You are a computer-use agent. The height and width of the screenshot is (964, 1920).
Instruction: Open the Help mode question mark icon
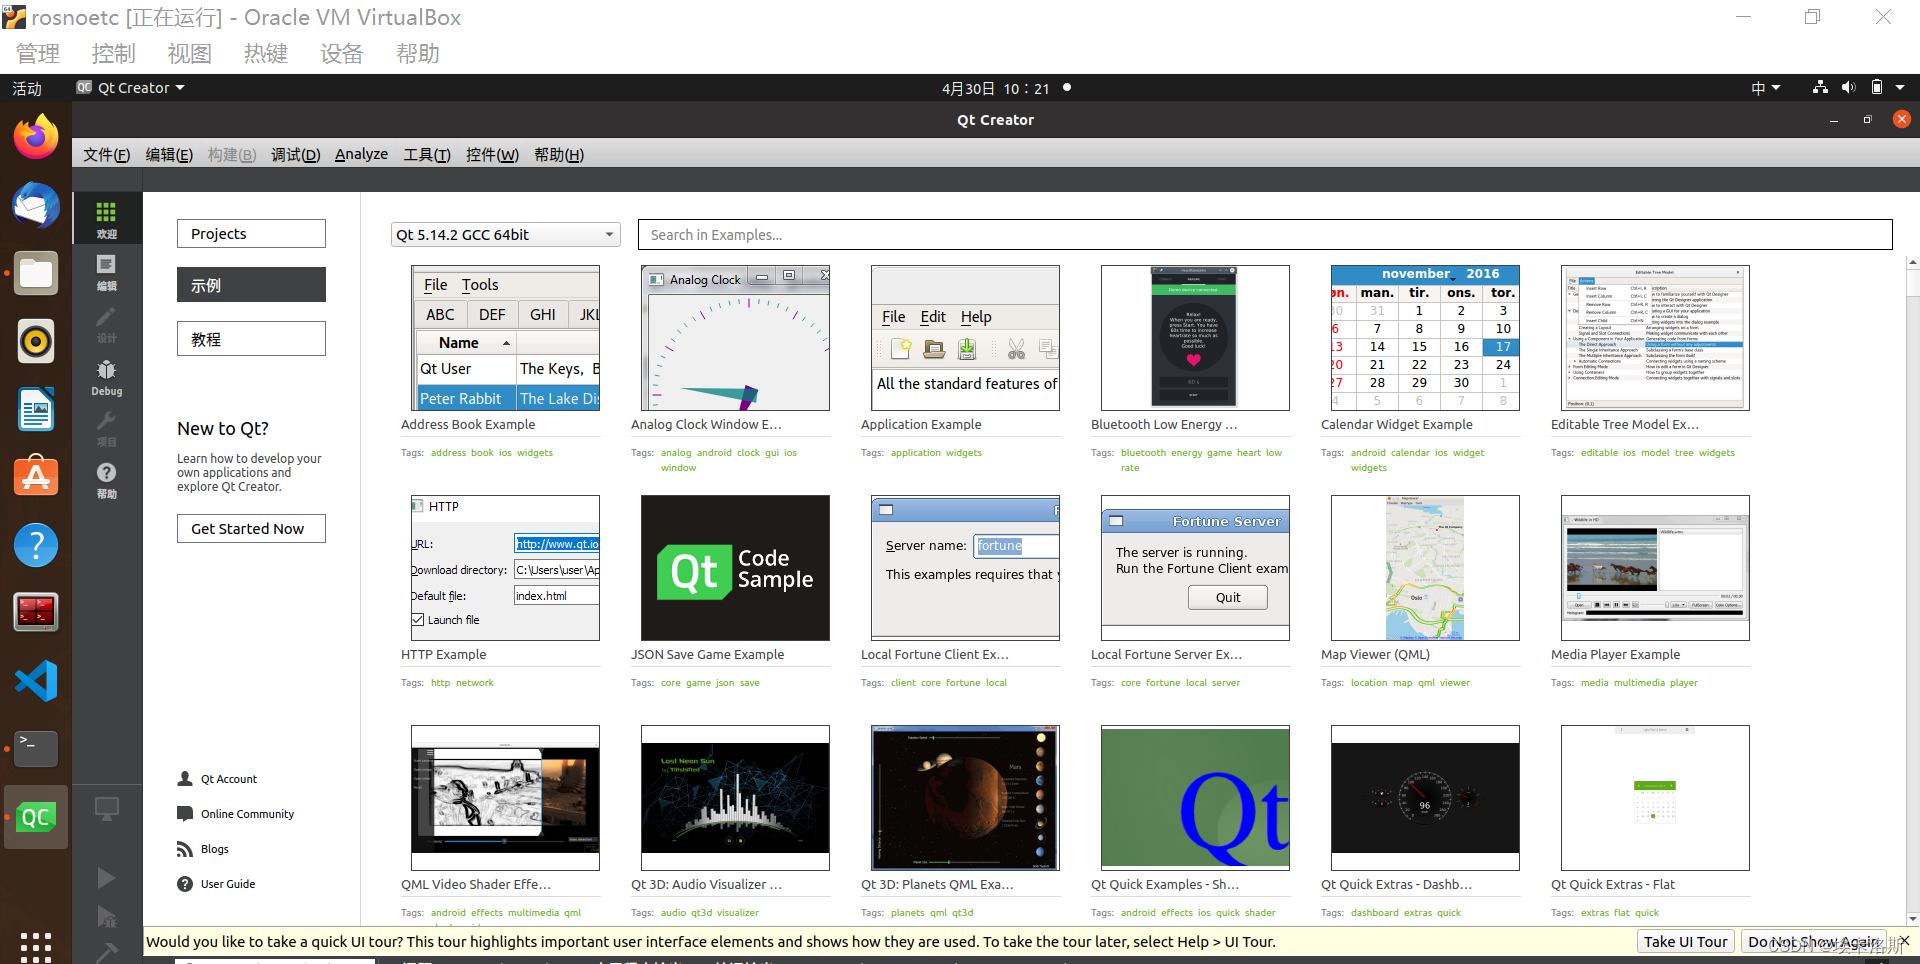106,479
